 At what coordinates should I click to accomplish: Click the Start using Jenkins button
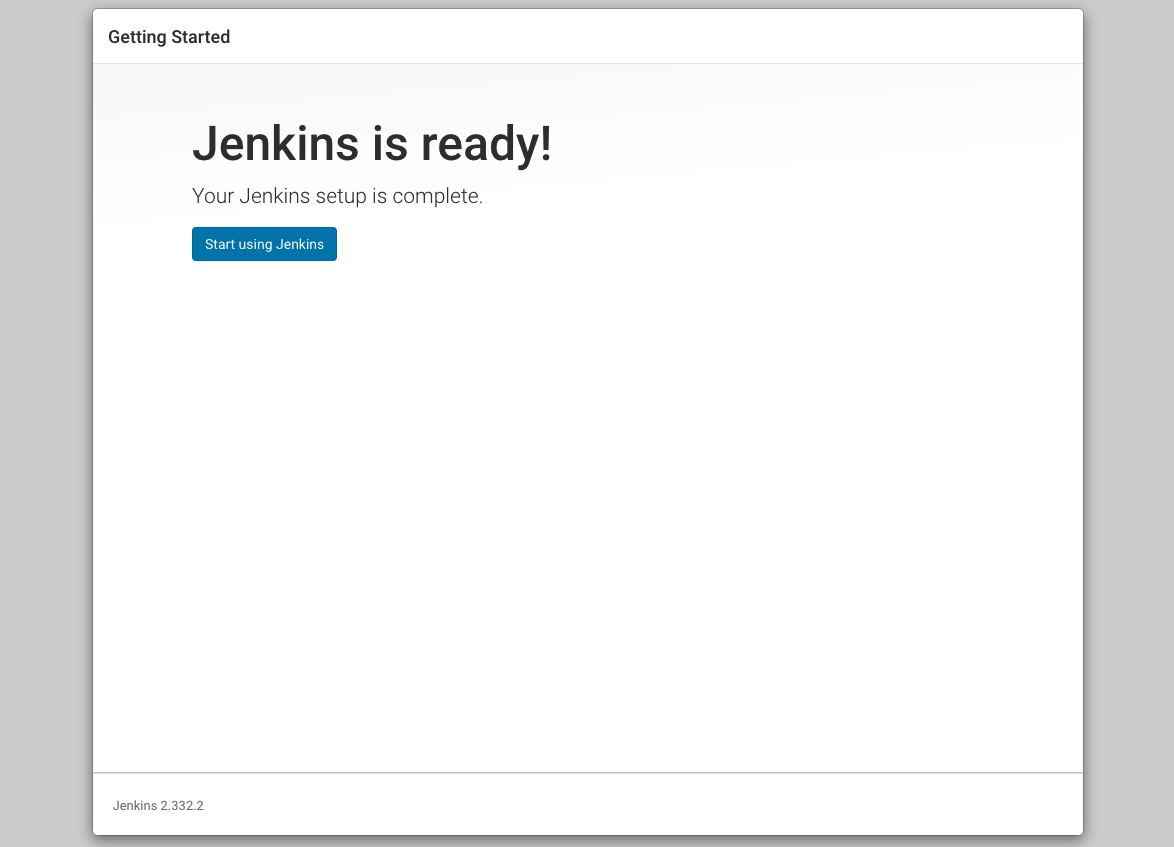[x=264, y=244]
